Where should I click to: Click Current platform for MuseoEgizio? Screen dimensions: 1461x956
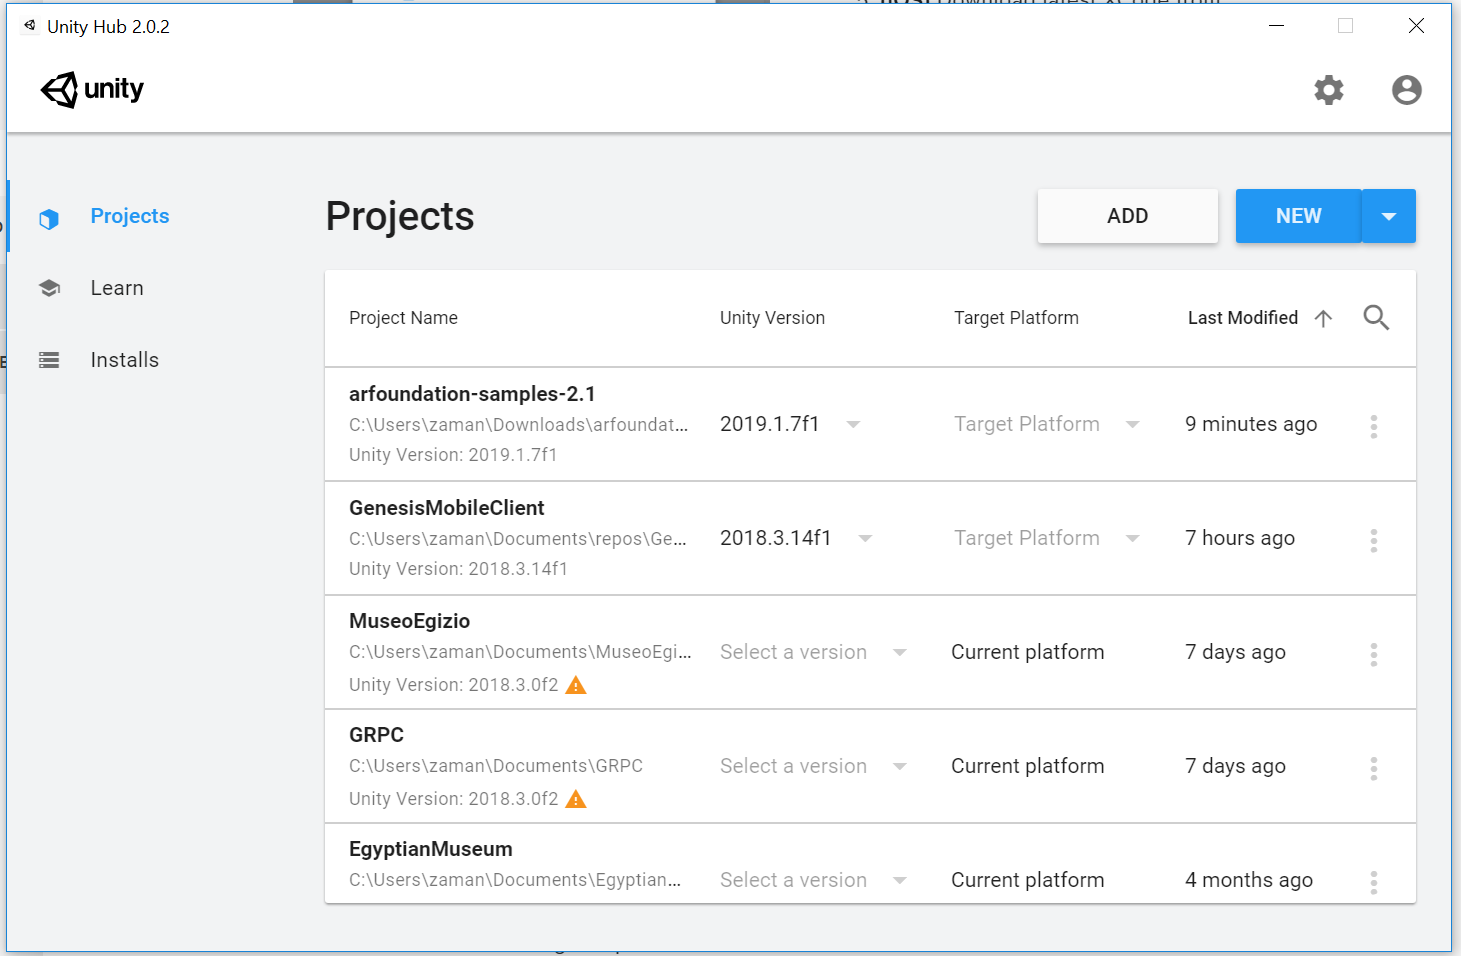[x=1027, y=652]
